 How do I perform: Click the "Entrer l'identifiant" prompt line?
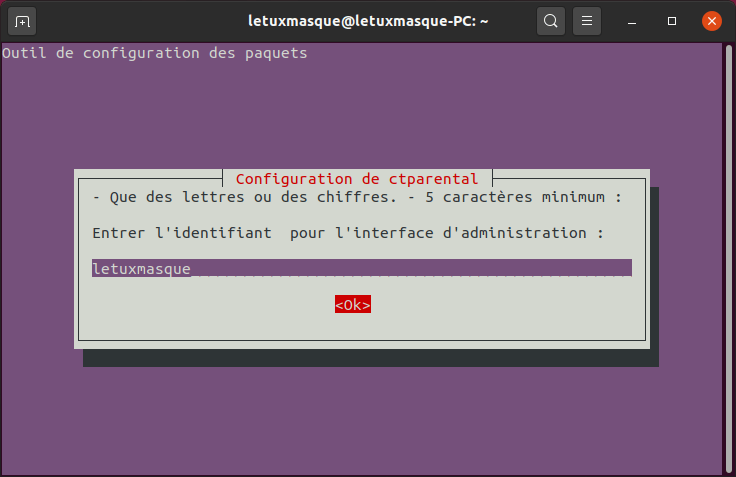[348, 233]
